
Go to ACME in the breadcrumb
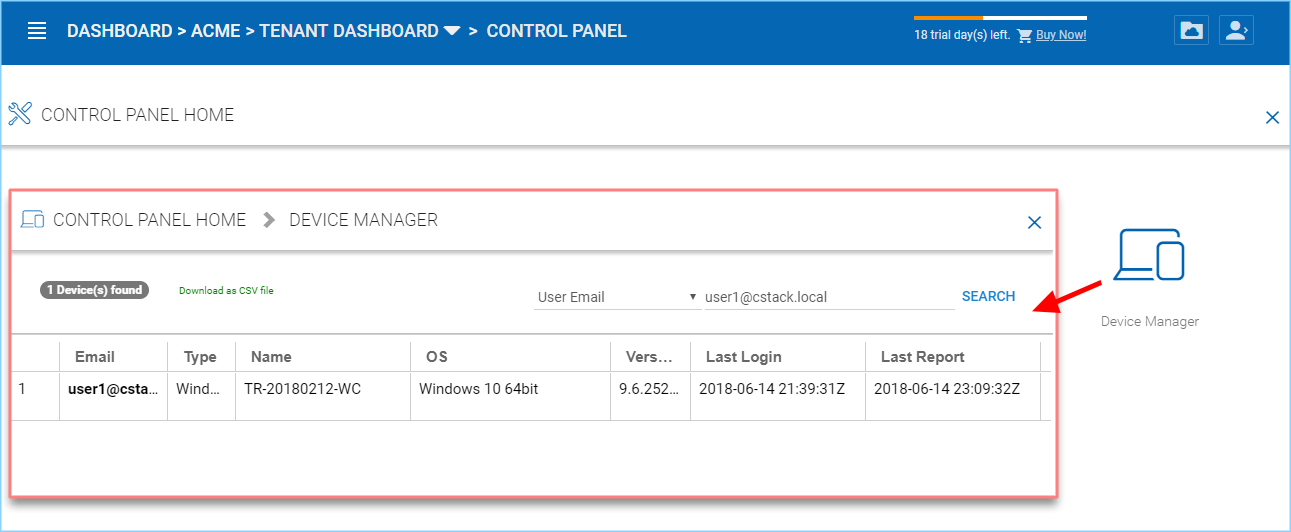pos(216,31)
